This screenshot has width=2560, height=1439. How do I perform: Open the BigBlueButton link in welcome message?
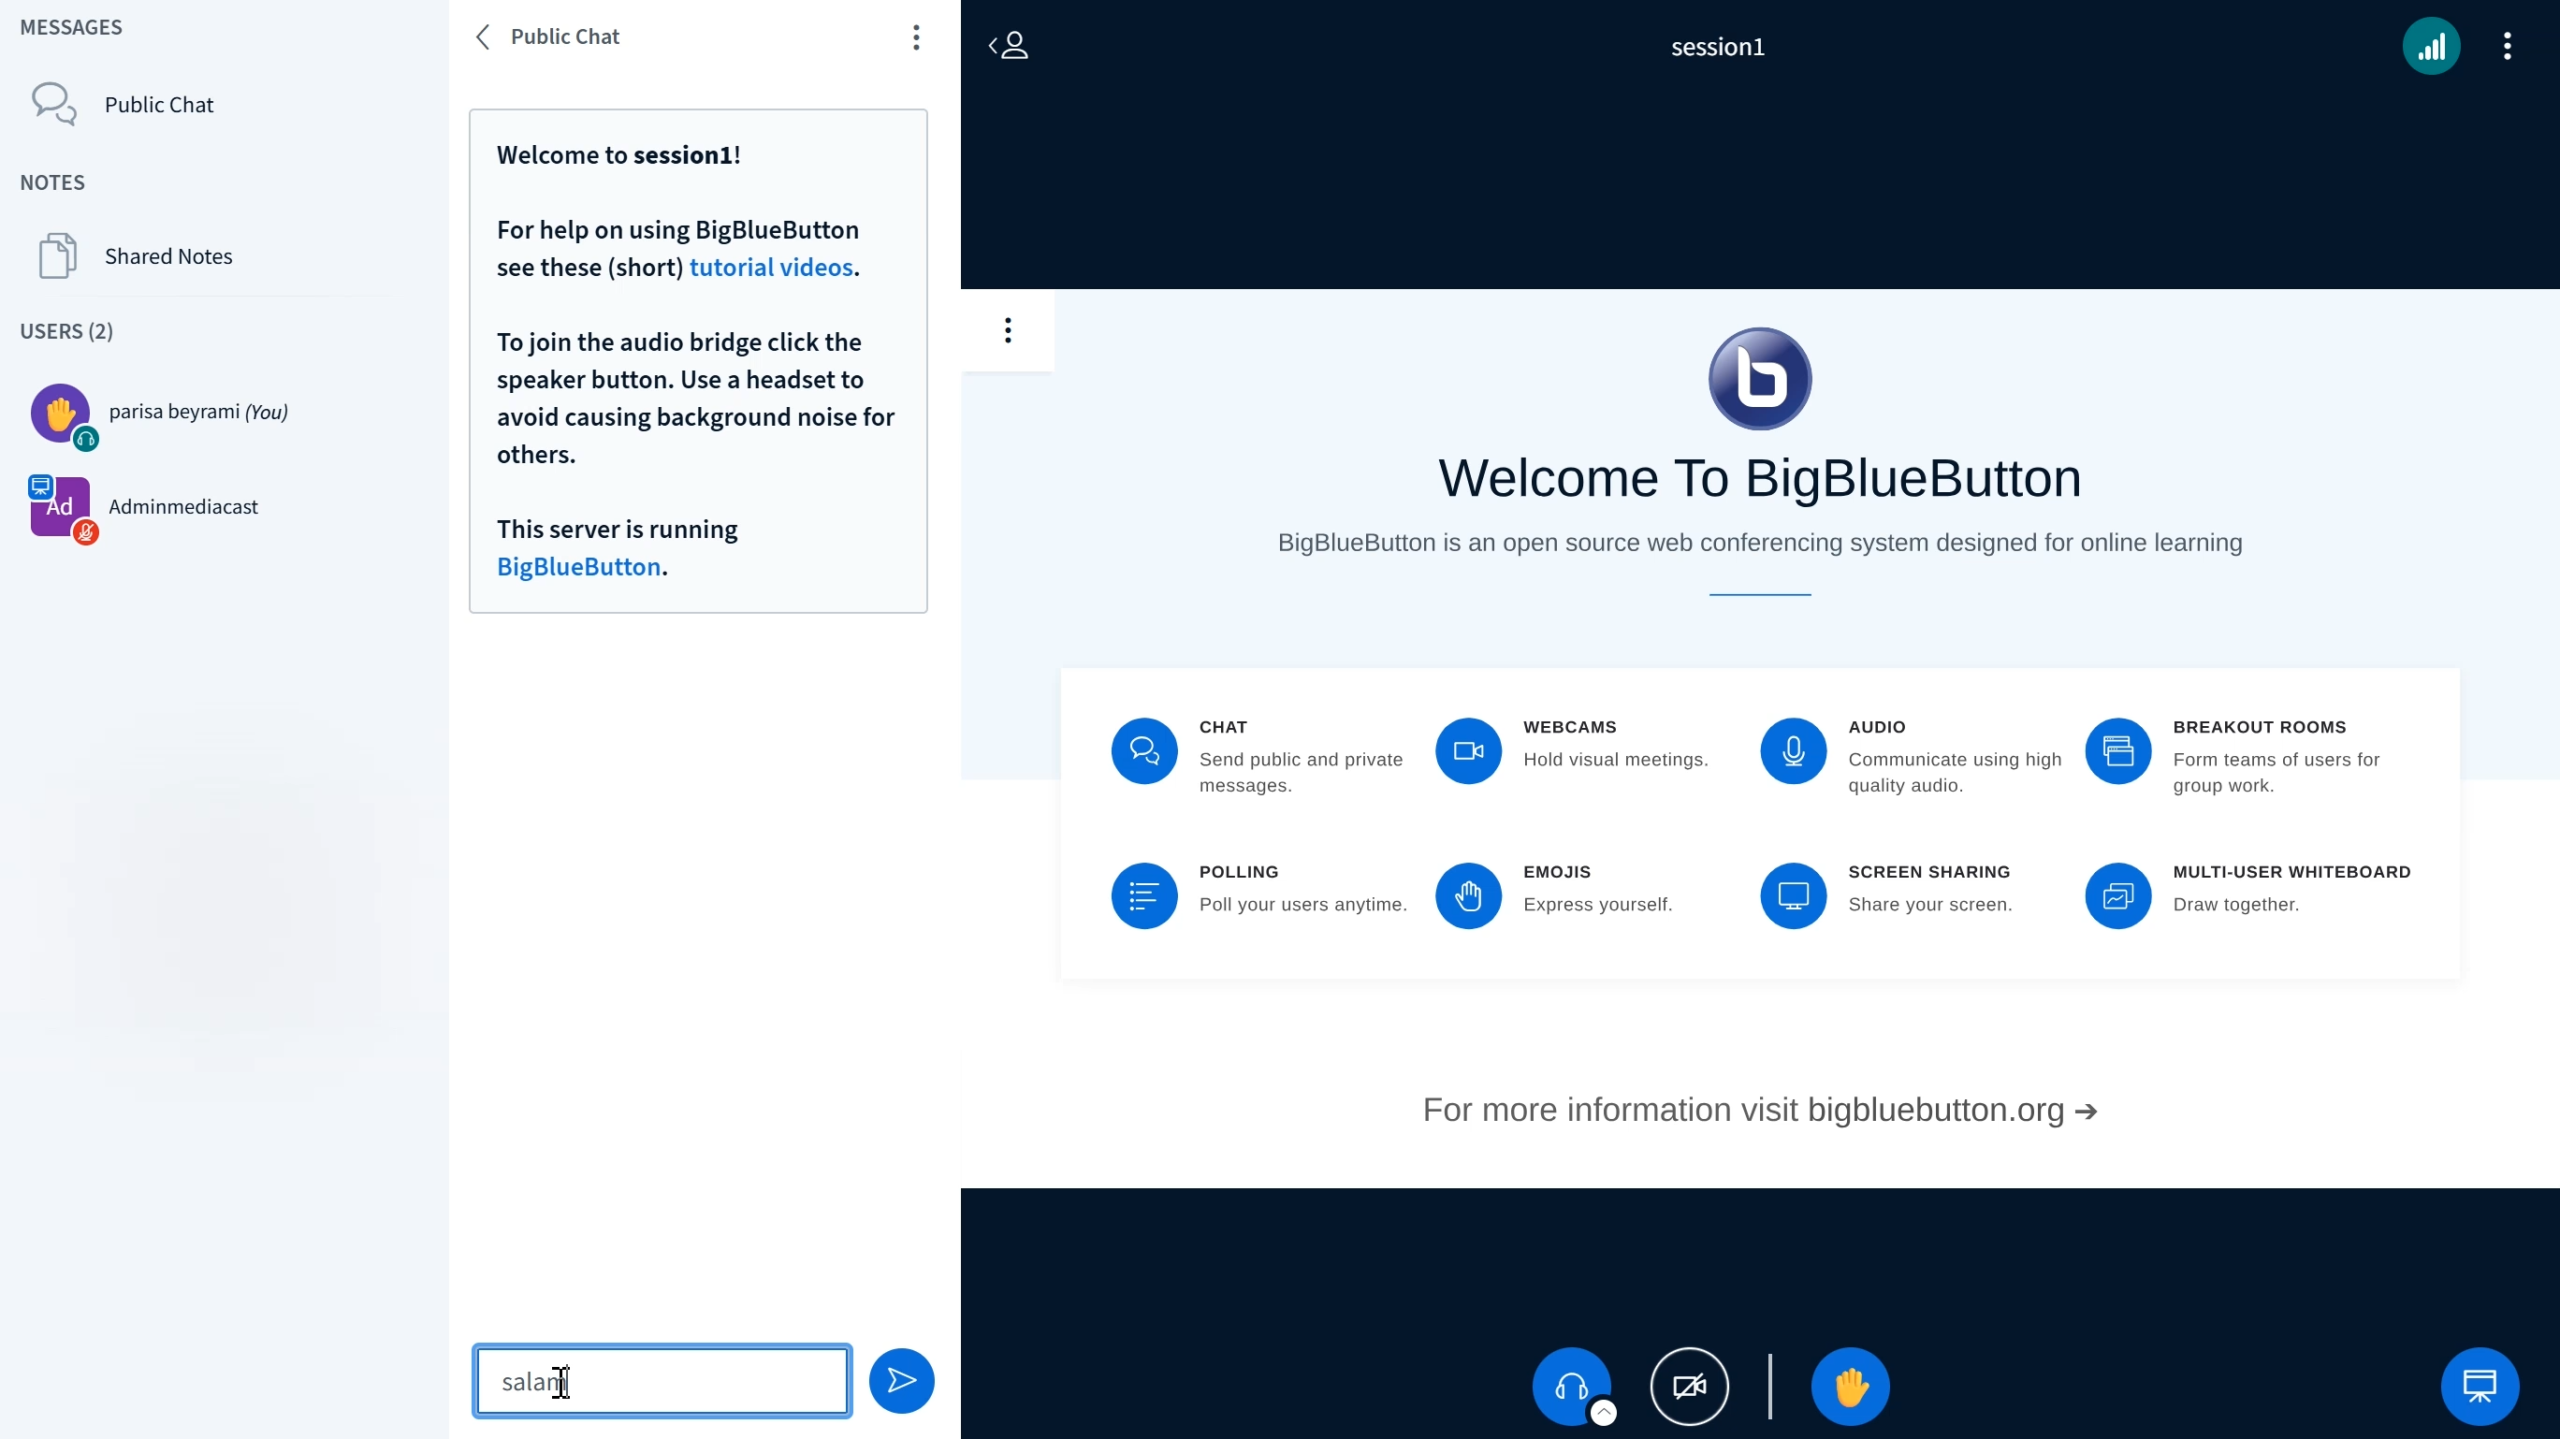point(578,567)
